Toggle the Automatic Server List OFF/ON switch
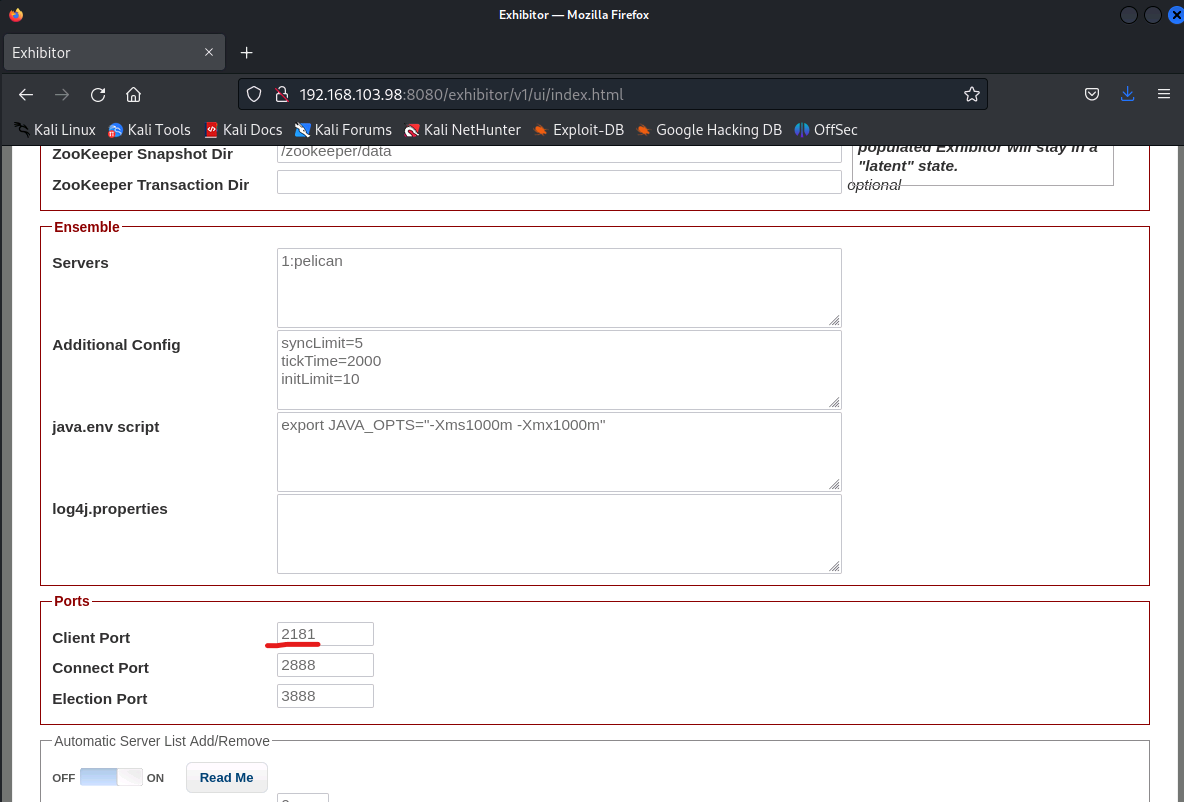Viewport: 1184px width, 802px height. [x=111, y=777]
